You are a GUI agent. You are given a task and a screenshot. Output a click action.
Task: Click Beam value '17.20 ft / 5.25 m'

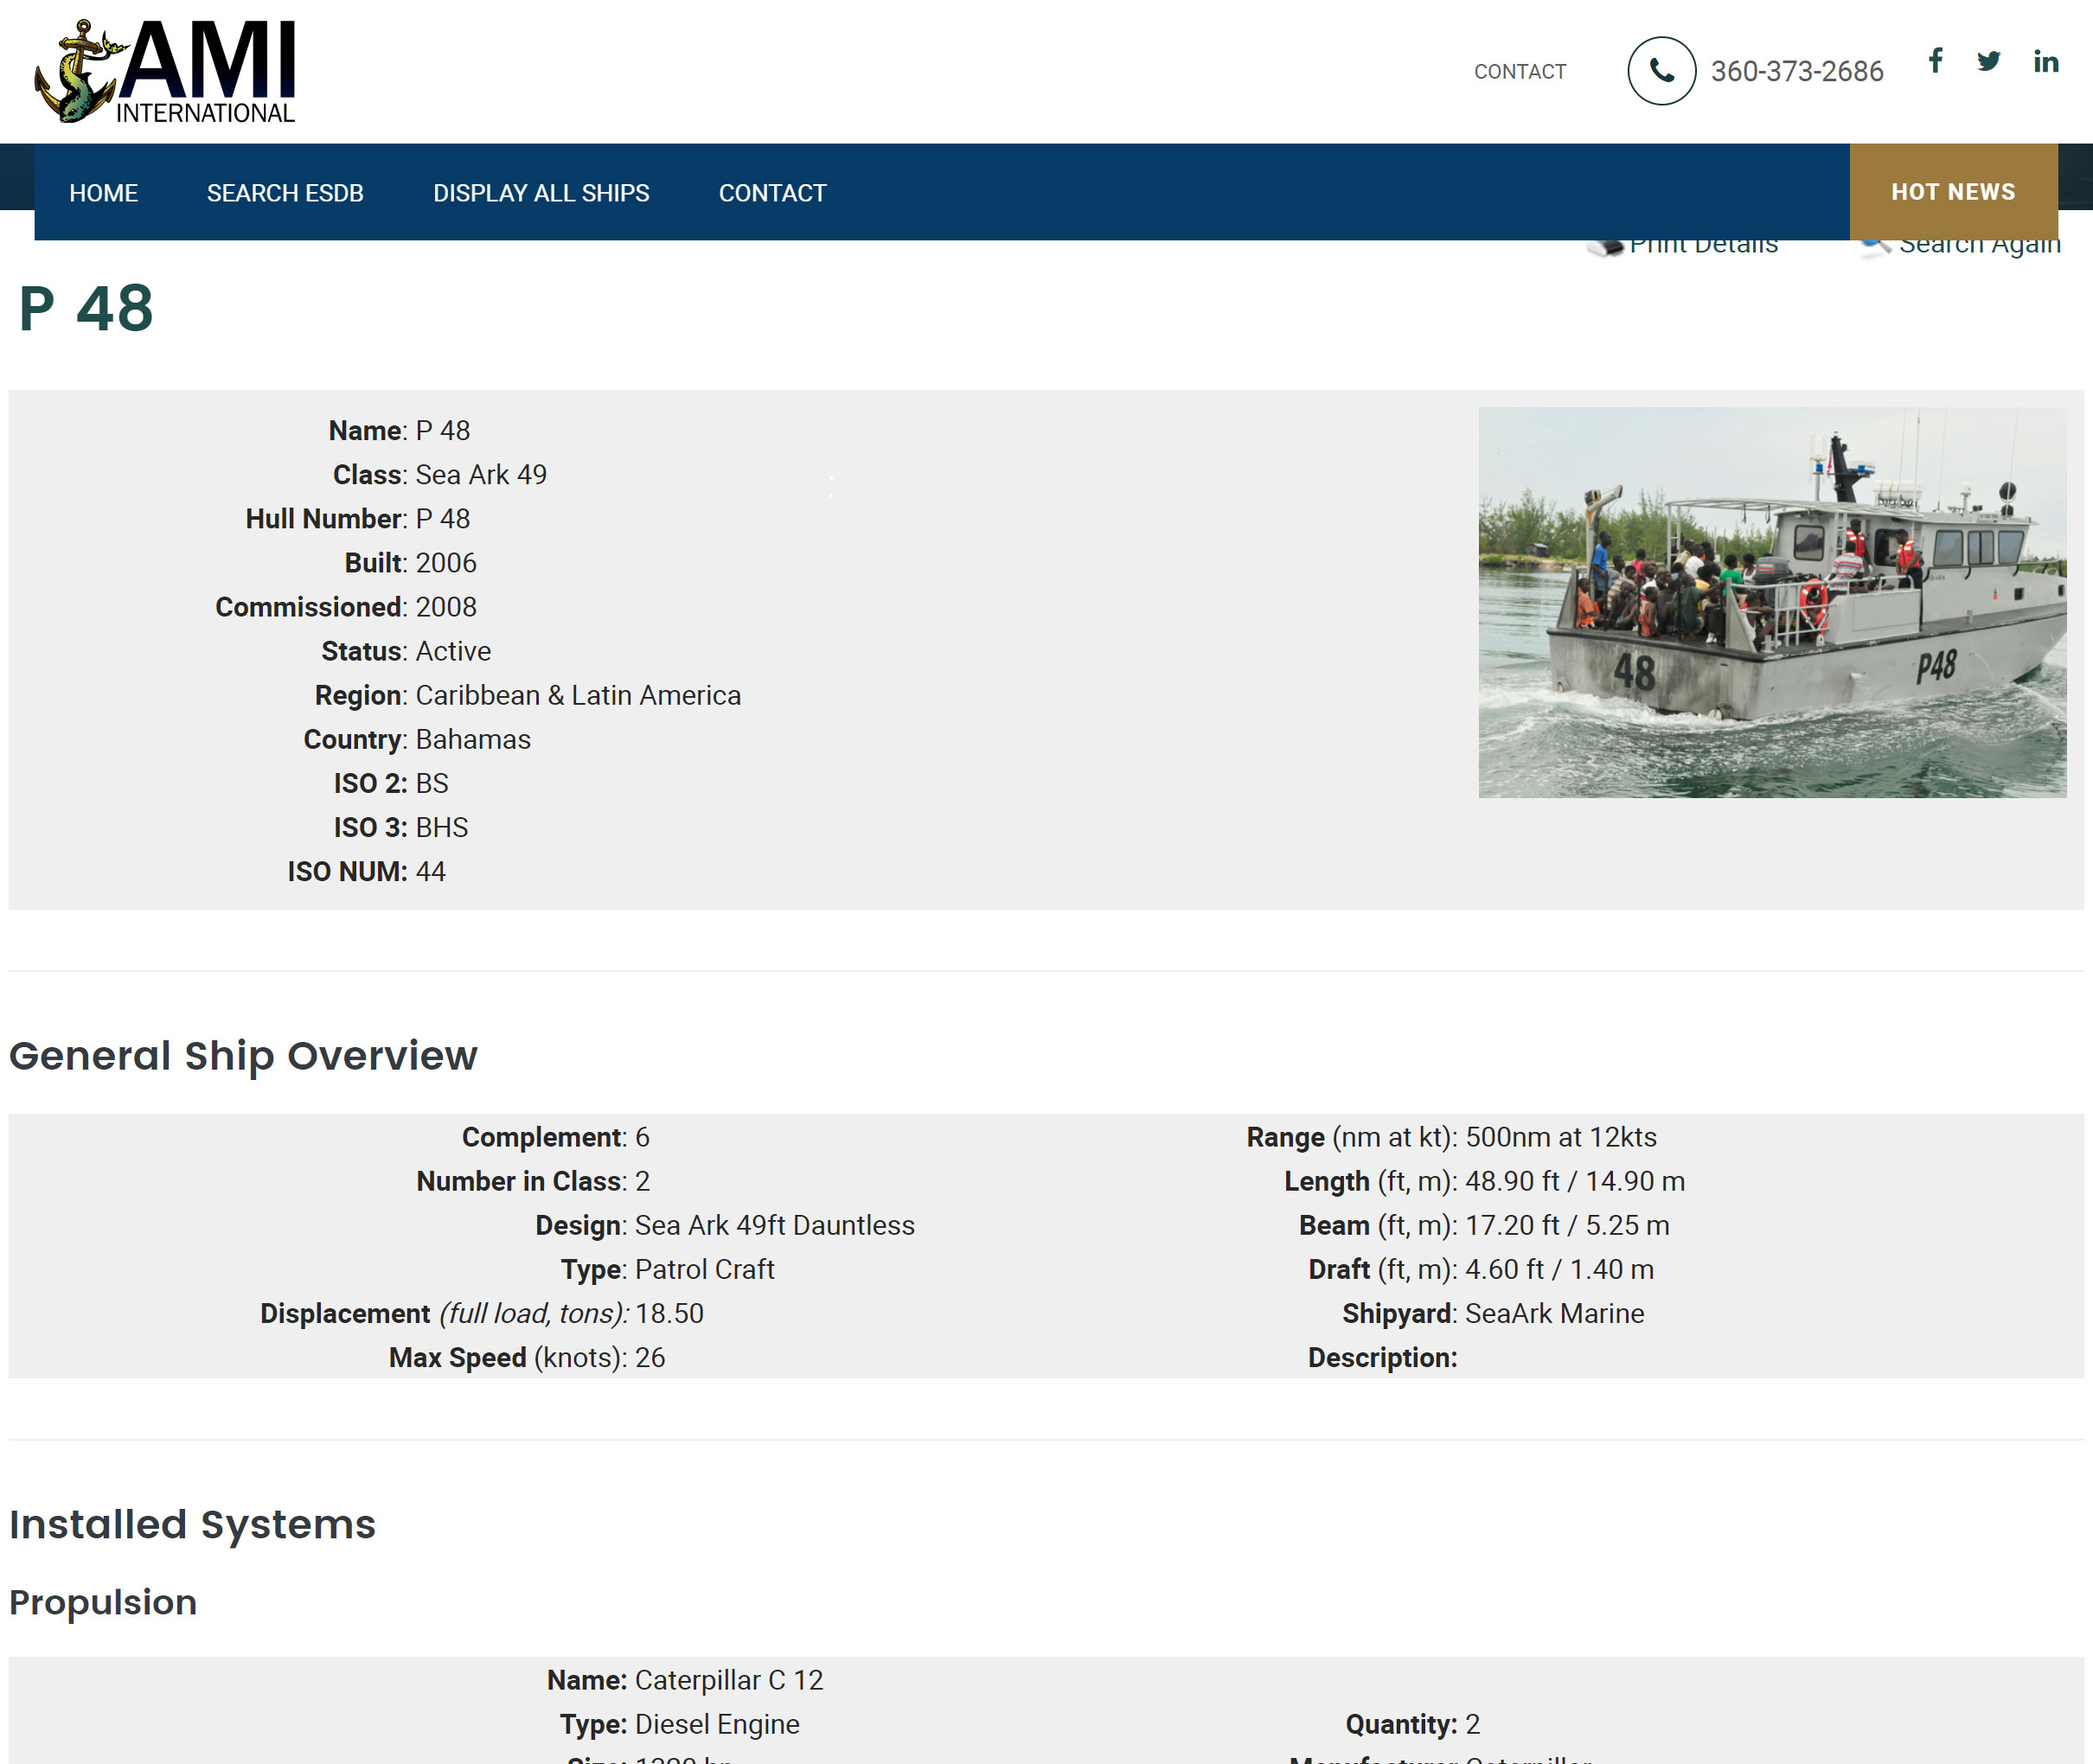pyautogui.click(x=1567, y=1225)
